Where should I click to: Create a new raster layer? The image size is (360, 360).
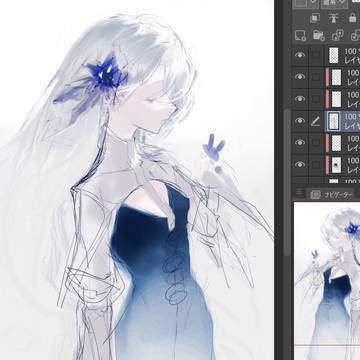pos(300,36)
